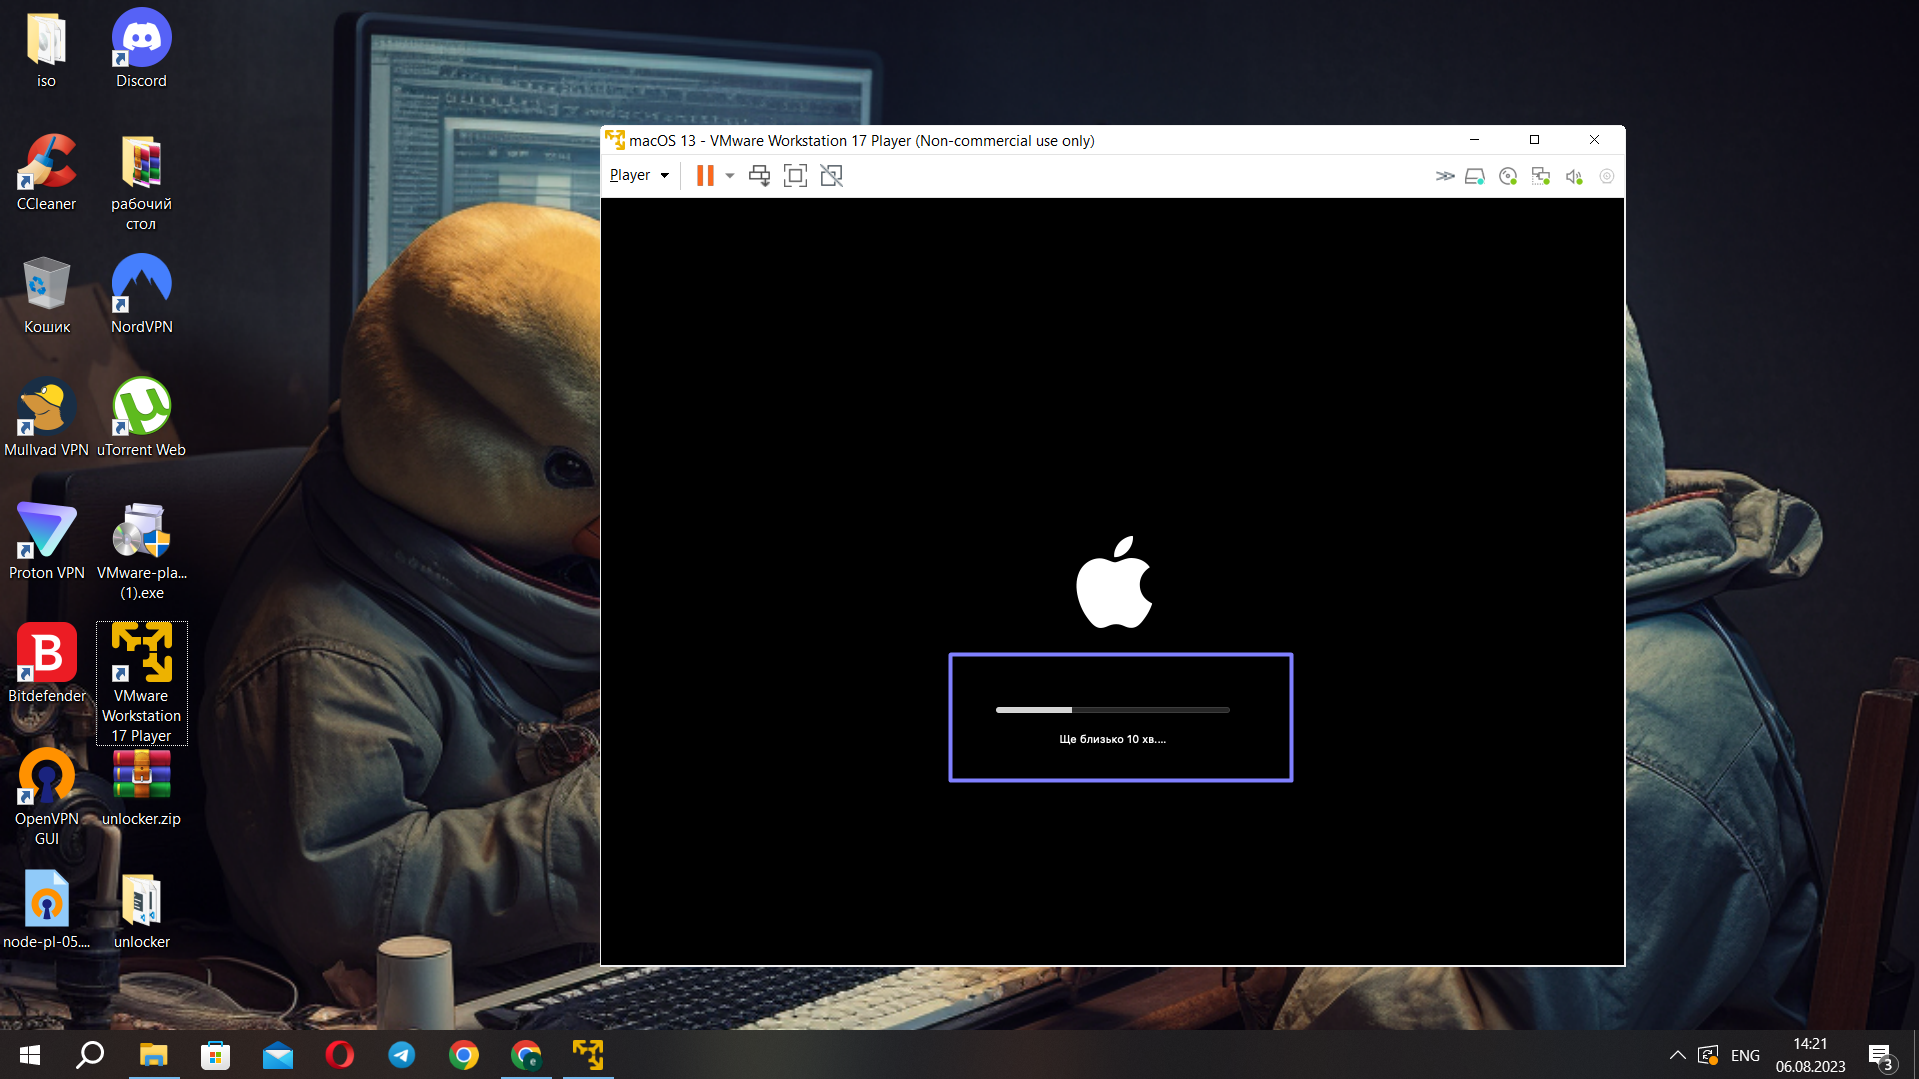
Task: Open Microsoft Store from the taskbar
Action: (x=215, y=1055)
